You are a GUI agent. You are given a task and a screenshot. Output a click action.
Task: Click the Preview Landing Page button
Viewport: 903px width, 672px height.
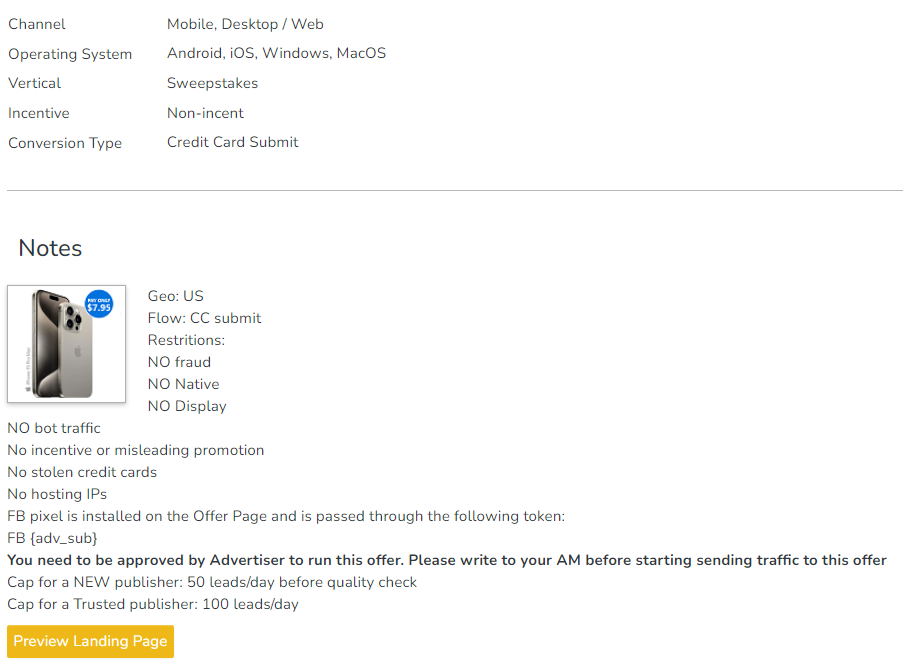tap(90, 641)
